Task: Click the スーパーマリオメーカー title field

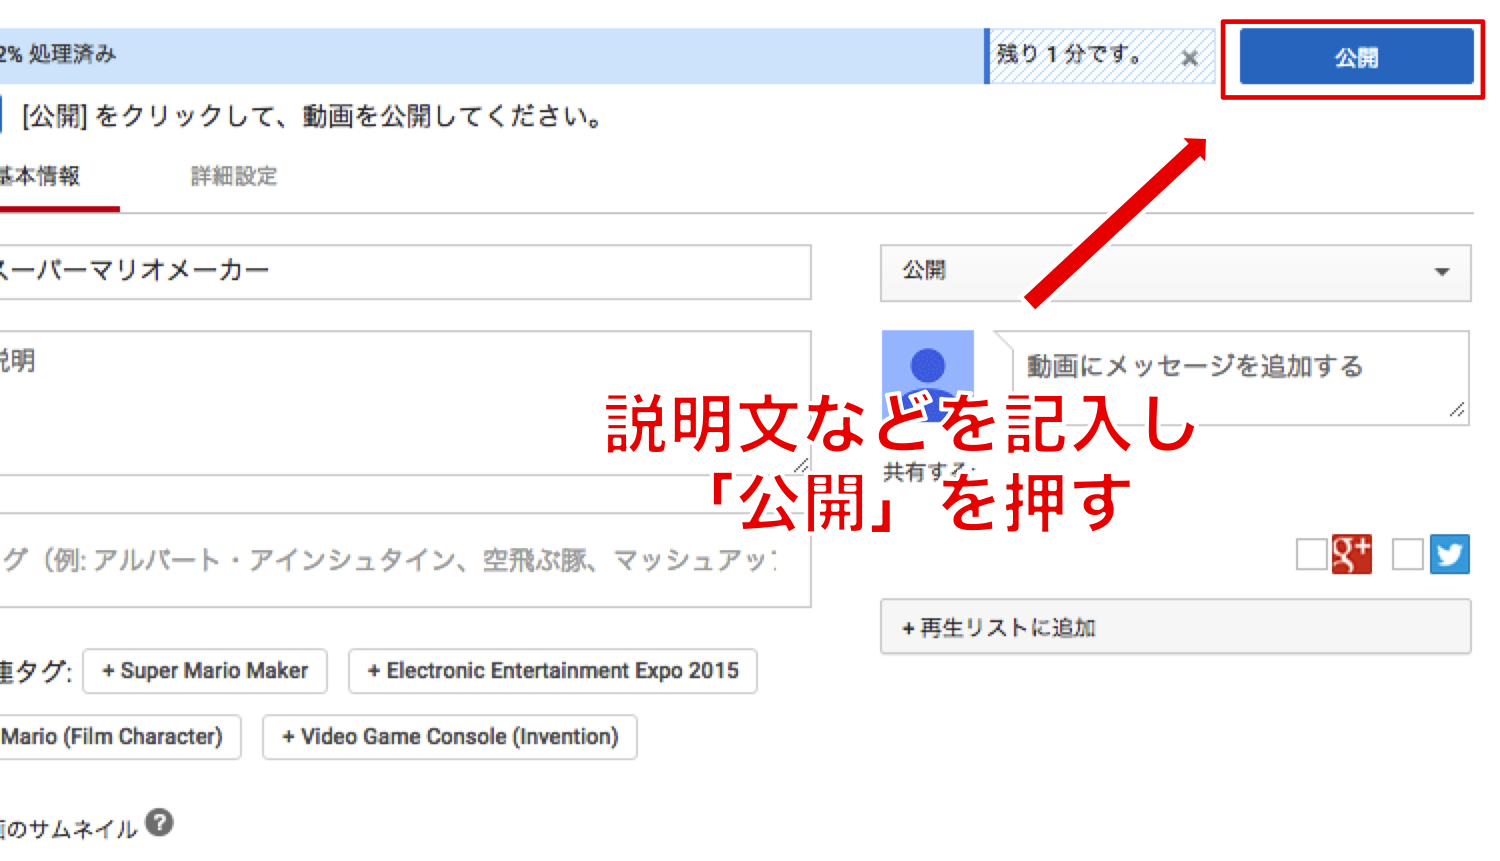Action: pyautogui.click(x=400, y=271)
